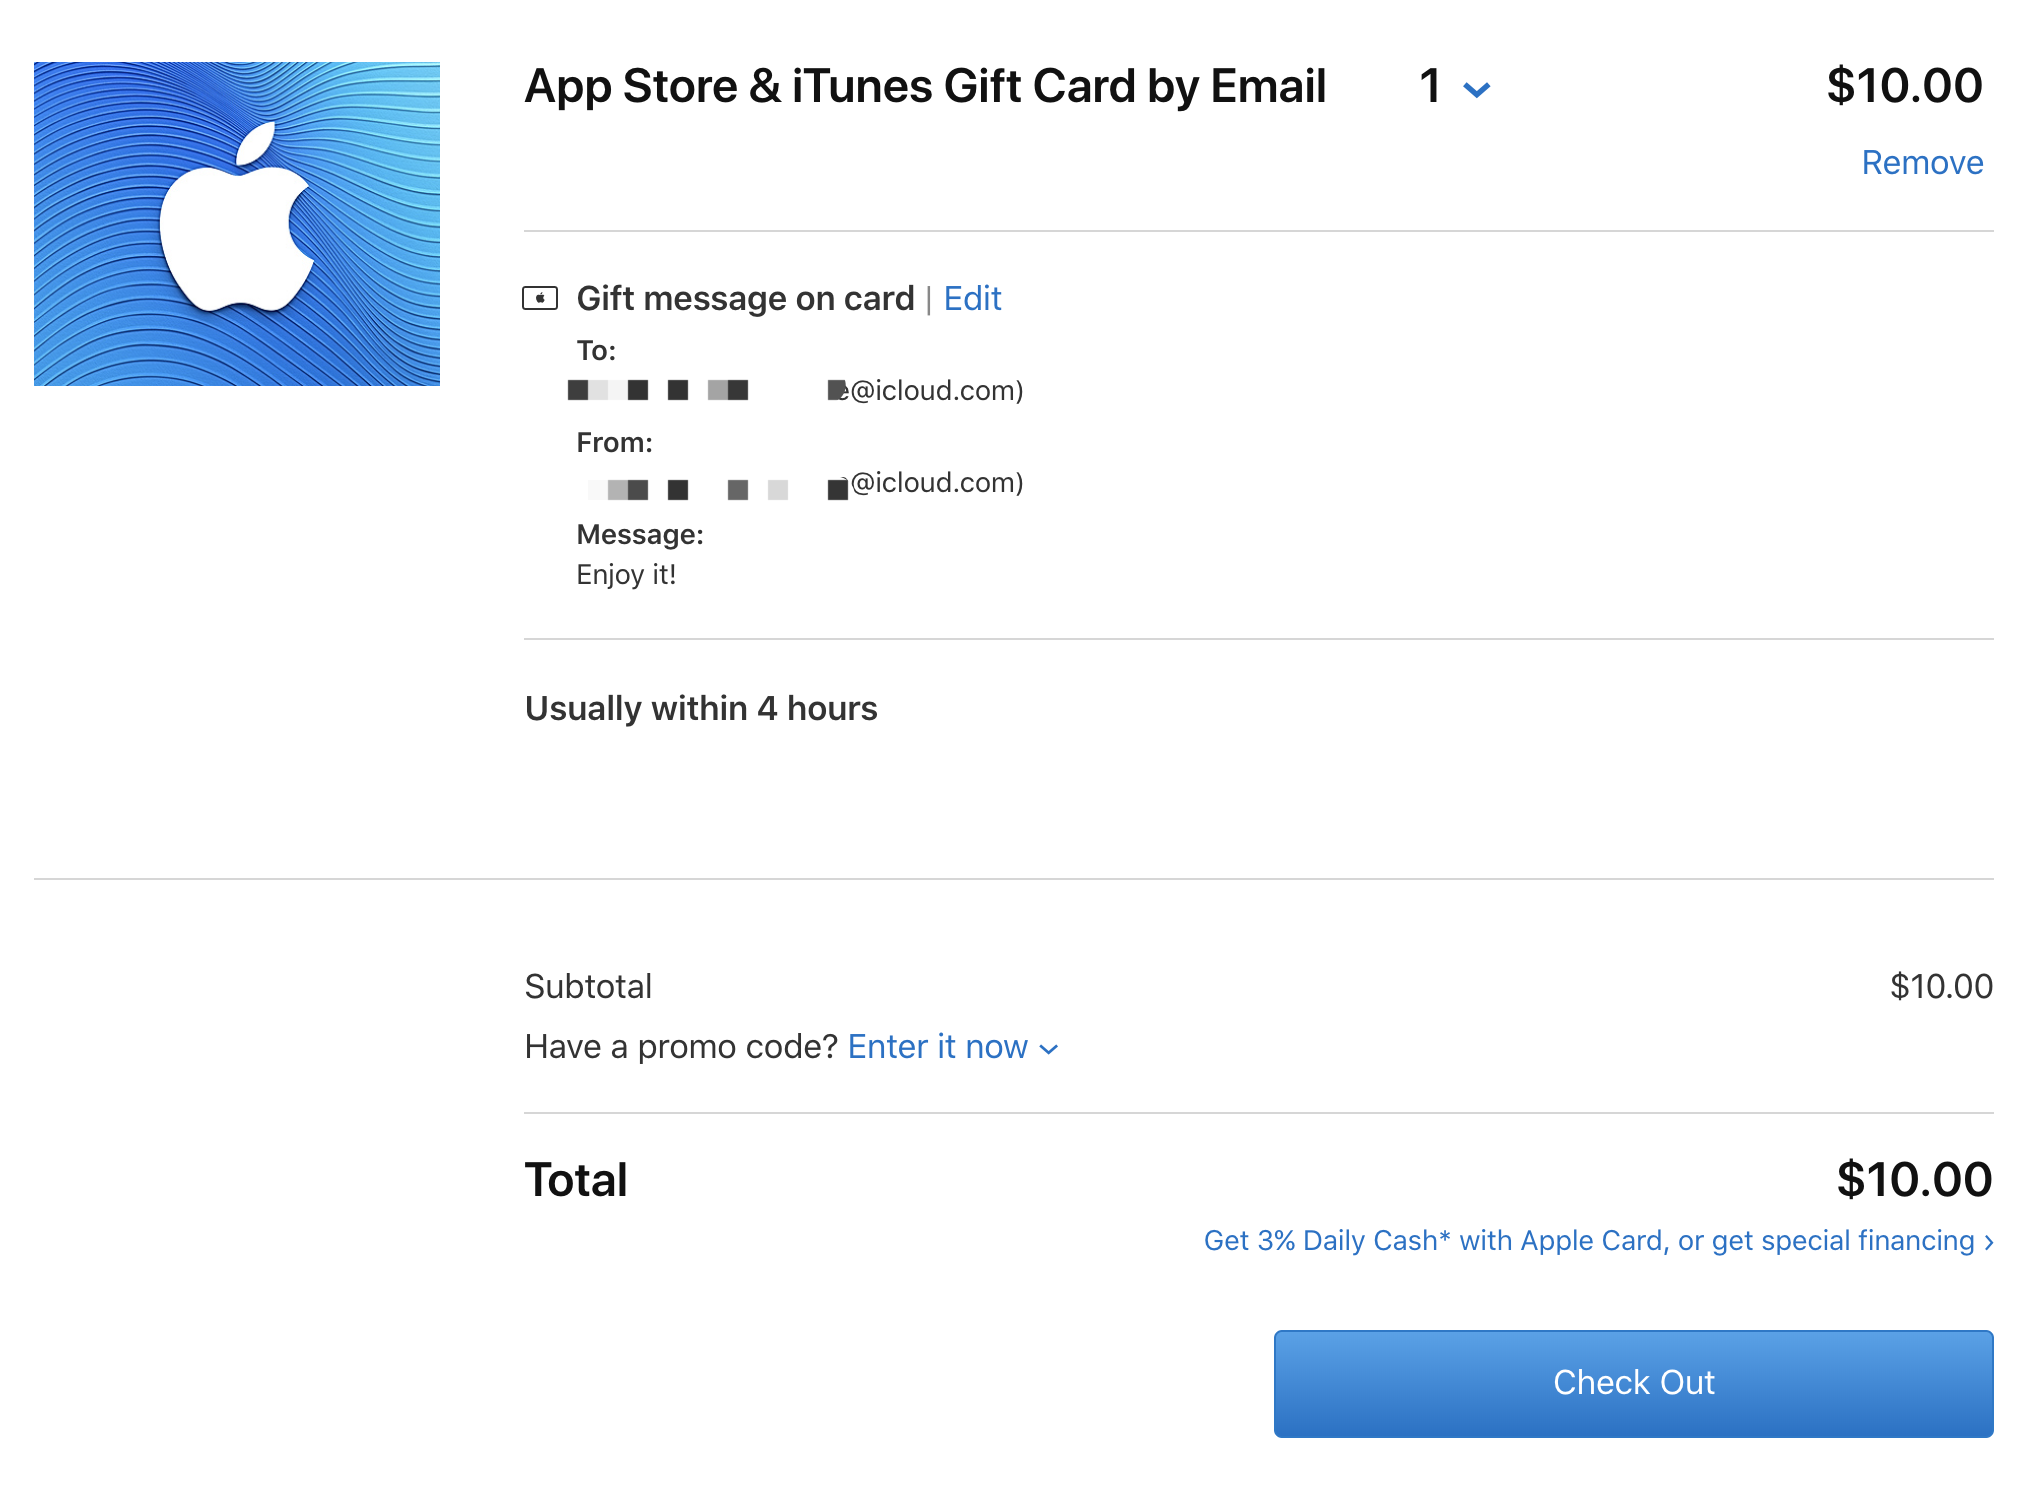Click the Subtotal amount of $10.00
Viewport: 2034px width, 1492px height.
click(1940, 986)
